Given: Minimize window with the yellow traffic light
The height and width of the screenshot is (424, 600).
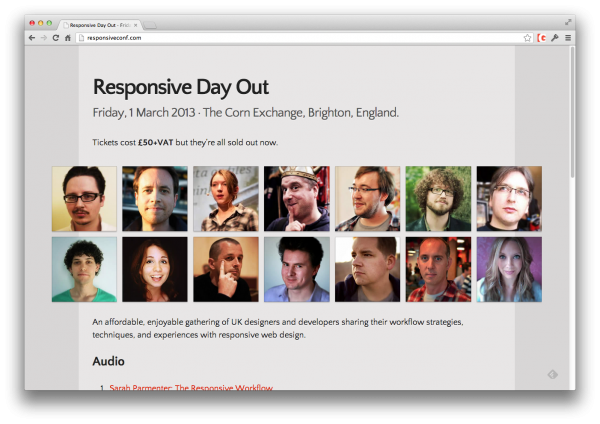Looking at the screenshot, I should pyautogui.click(x=41, y=23).
